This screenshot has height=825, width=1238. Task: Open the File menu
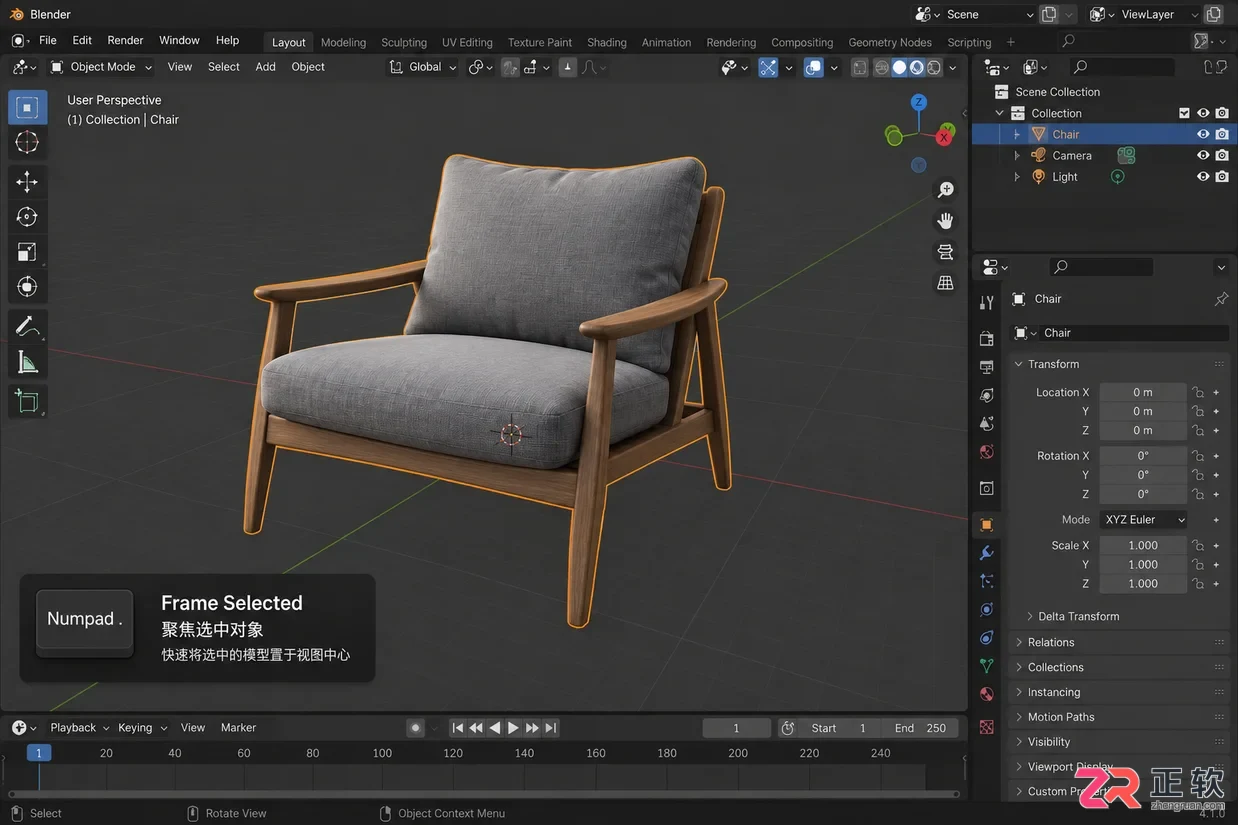[x=47, y=40]
